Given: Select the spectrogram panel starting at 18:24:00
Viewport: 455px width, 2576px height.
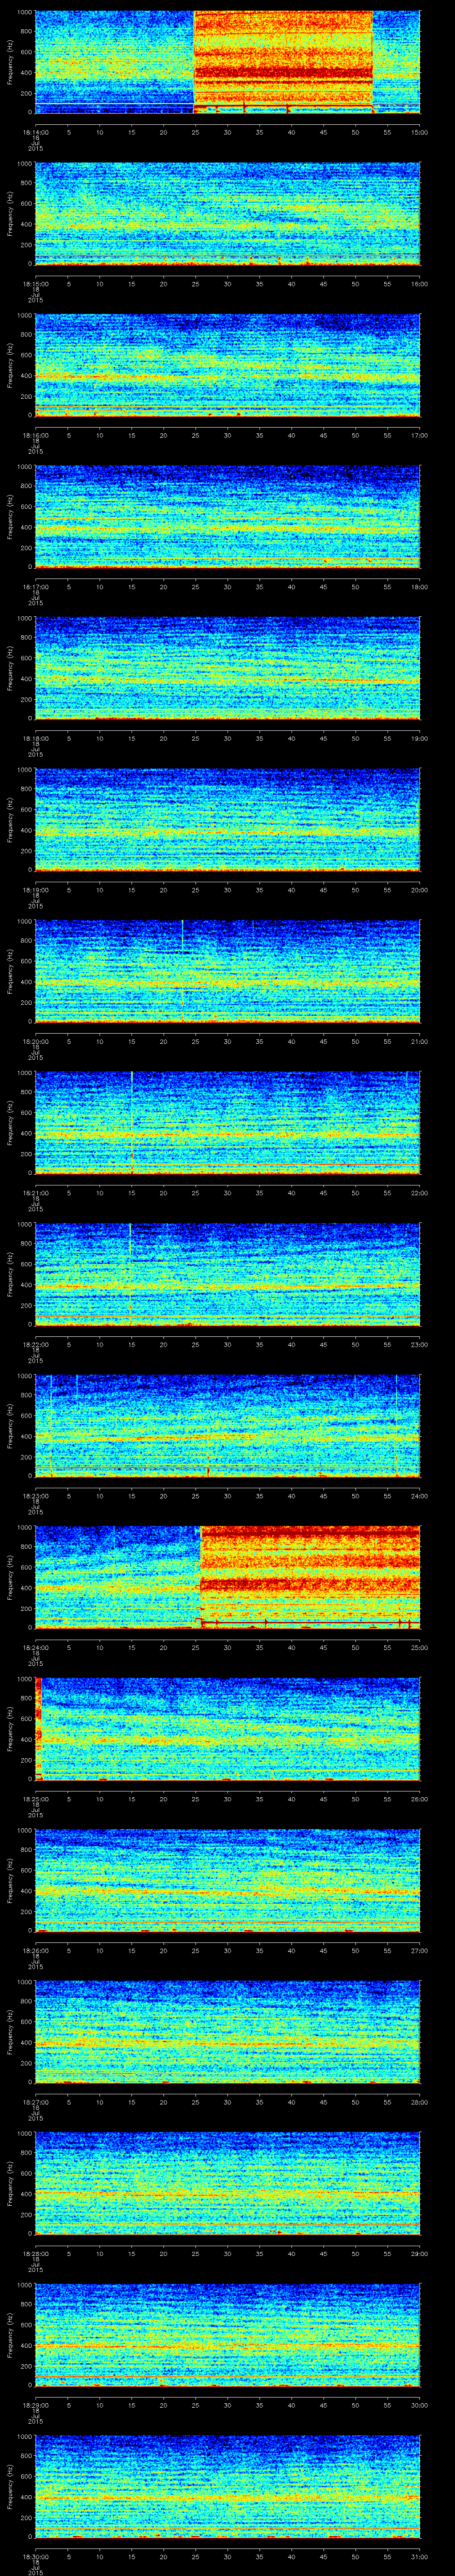Looking at the screenshot, I should [x=228, y=1577].
